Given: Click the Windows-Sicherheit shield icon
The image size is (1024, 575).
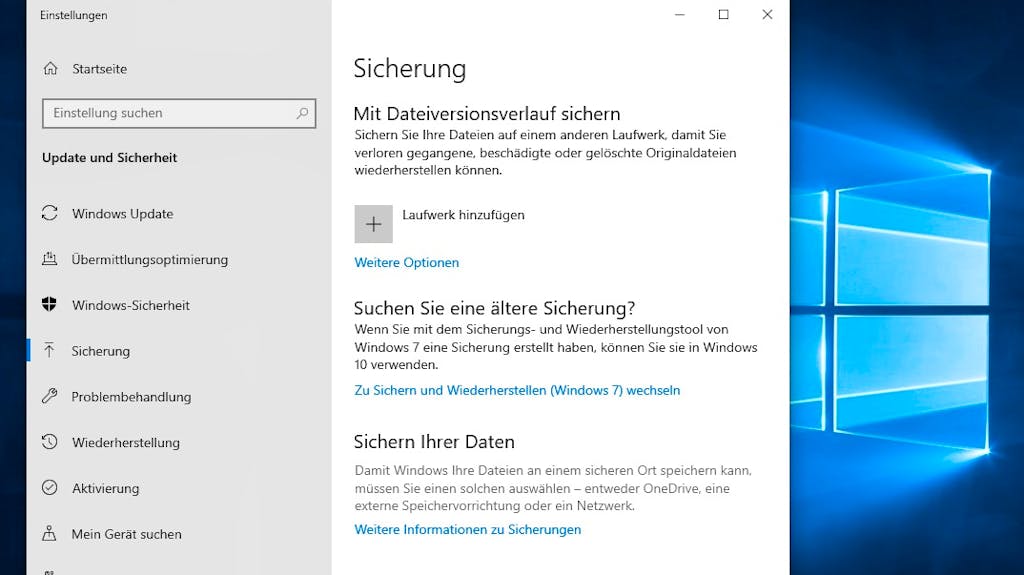Looking at the screenshot, I should 49,304.
